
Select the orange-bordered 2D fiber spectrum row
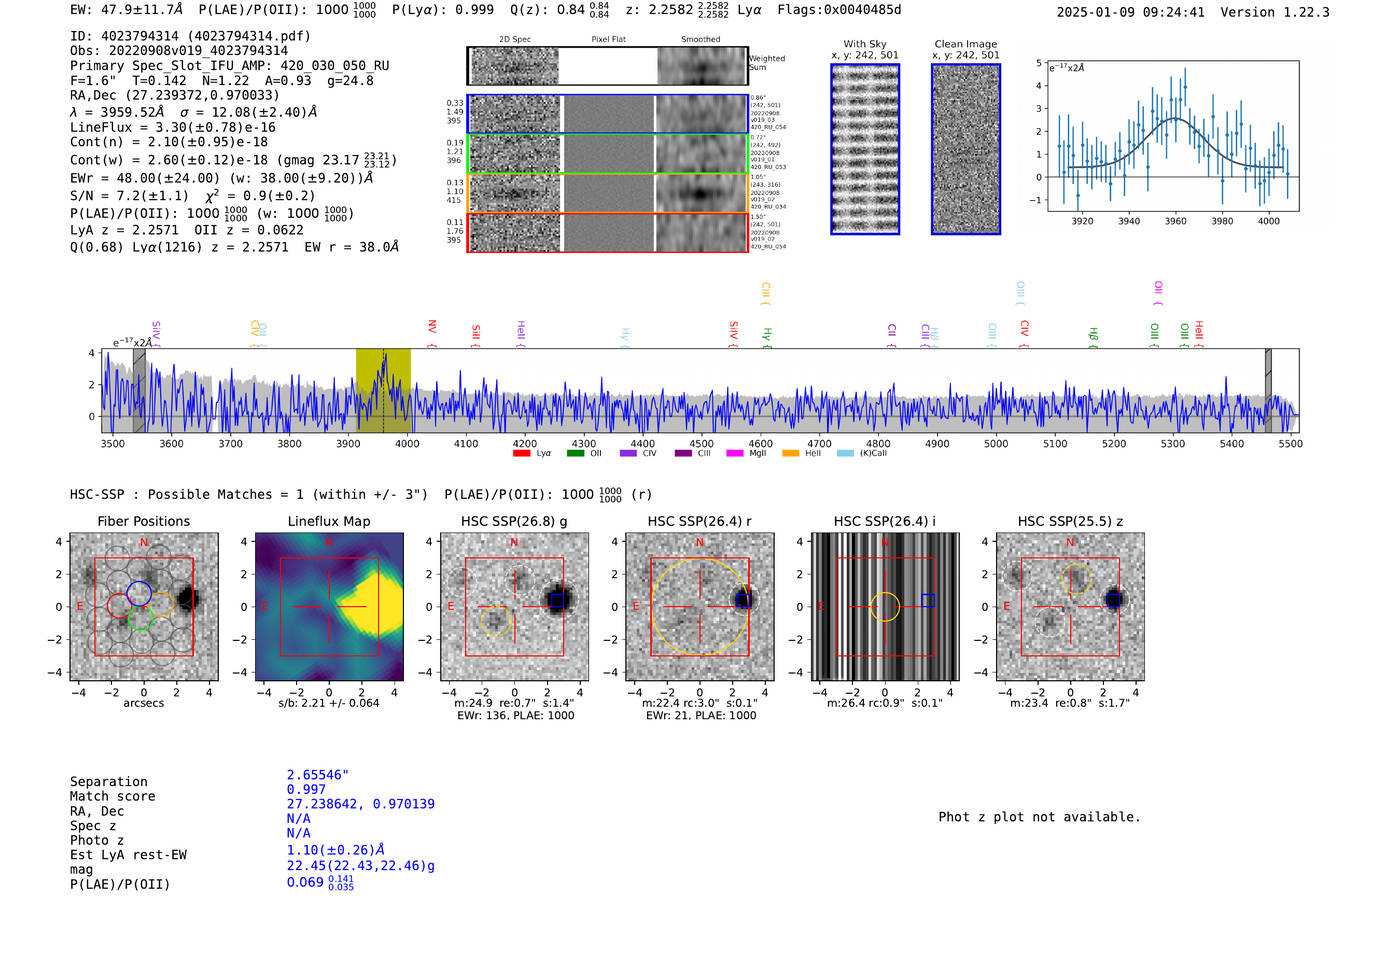click(608, 193)
